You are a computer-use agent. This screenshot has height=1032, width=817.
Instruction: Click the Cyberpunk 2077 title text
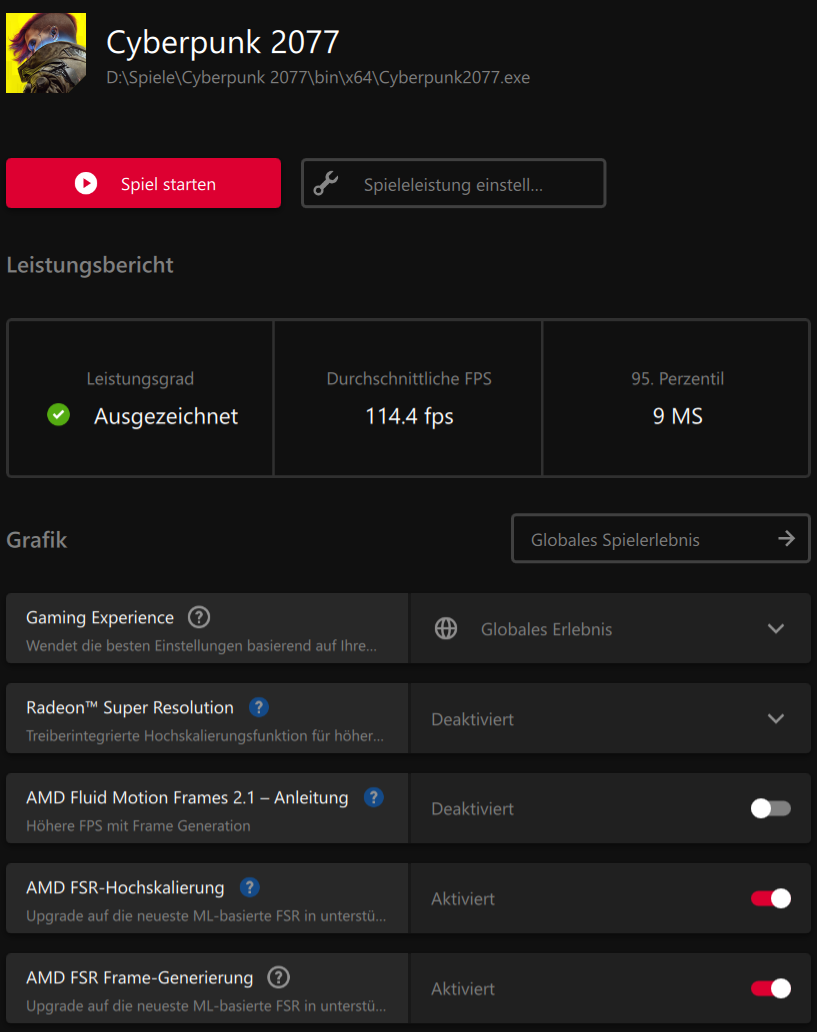[223, 42]
